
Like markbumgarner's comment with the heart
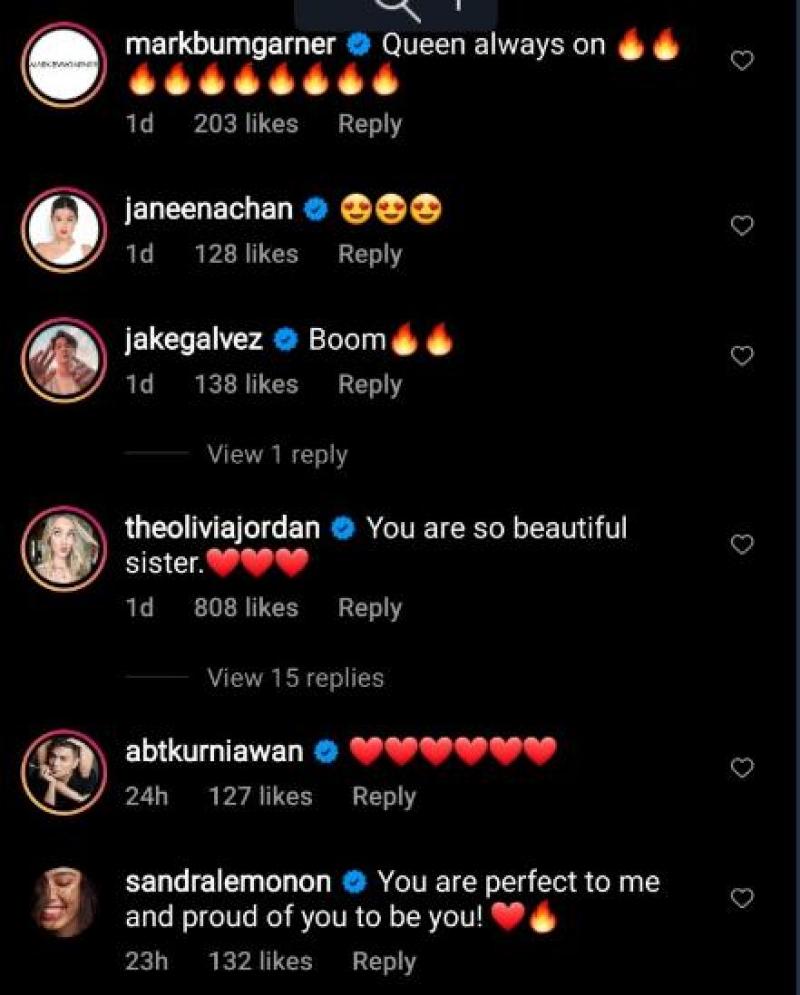point(742,62)
